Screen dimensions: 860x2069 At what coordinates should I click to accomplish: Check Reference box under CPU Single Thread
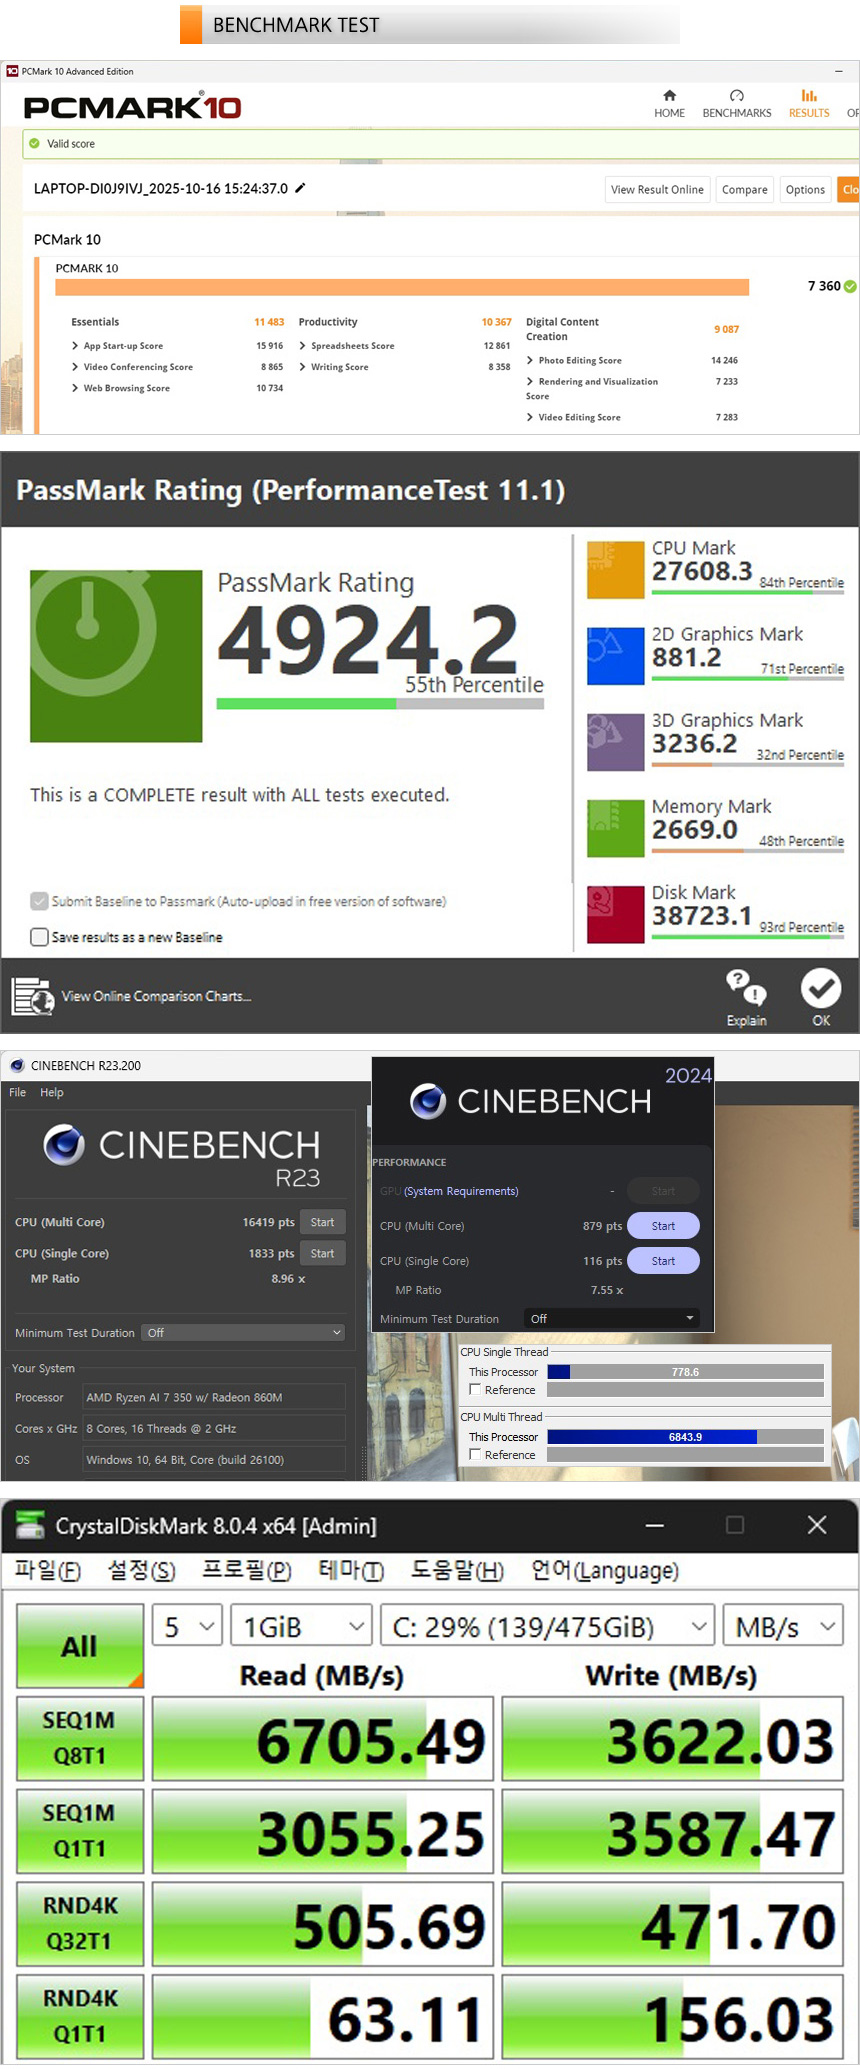click(x=475, y=1390)
